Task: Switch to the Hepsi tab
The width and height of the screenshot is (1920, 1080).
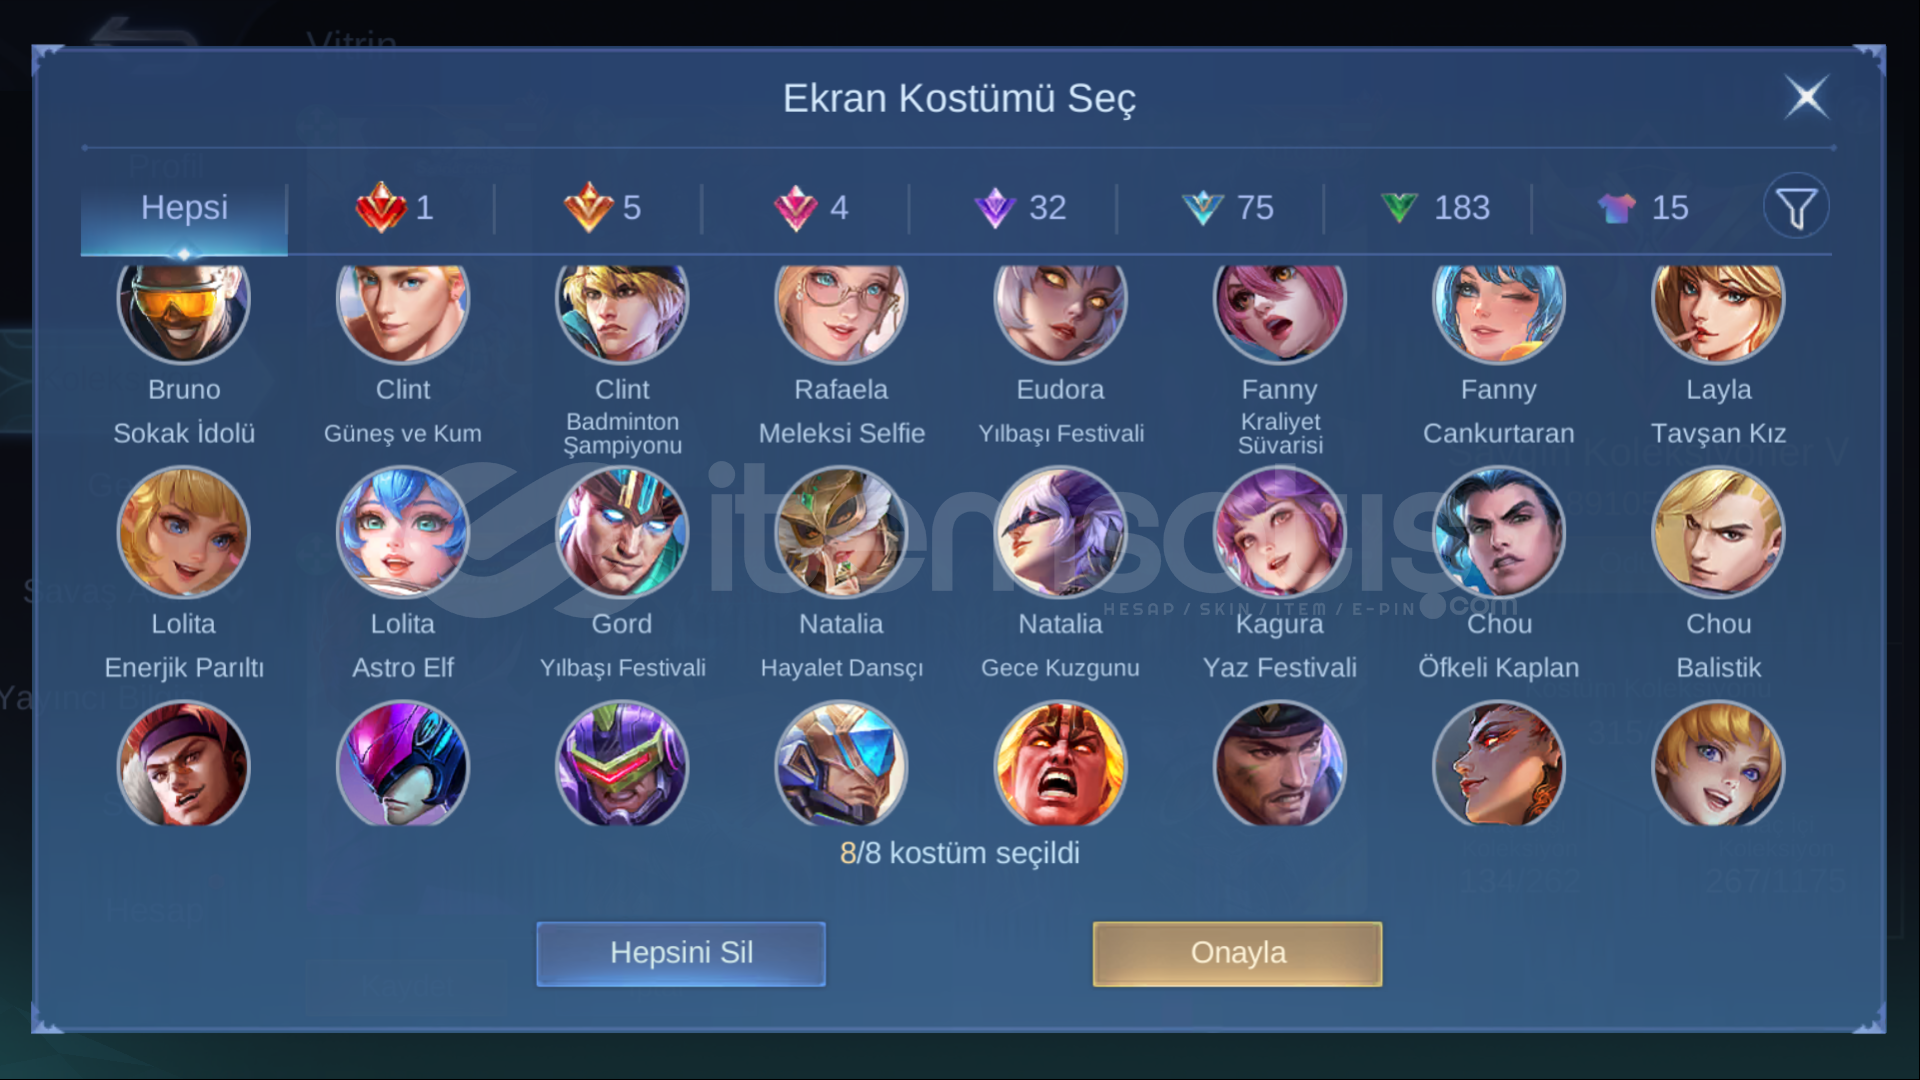Action: 184,208
